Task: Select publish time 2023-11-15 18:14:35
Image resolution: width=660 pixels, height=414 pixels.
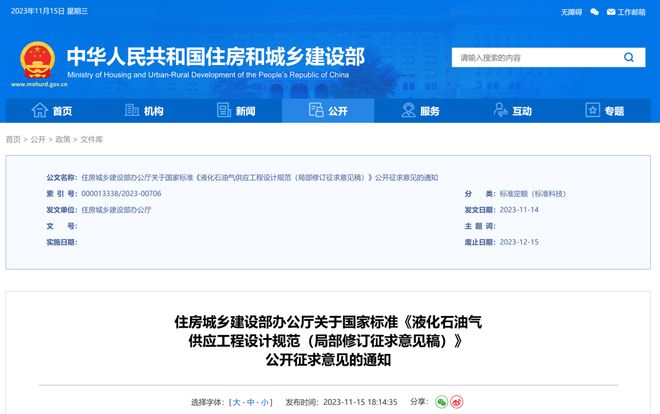Action: click(x=360, y=402)
